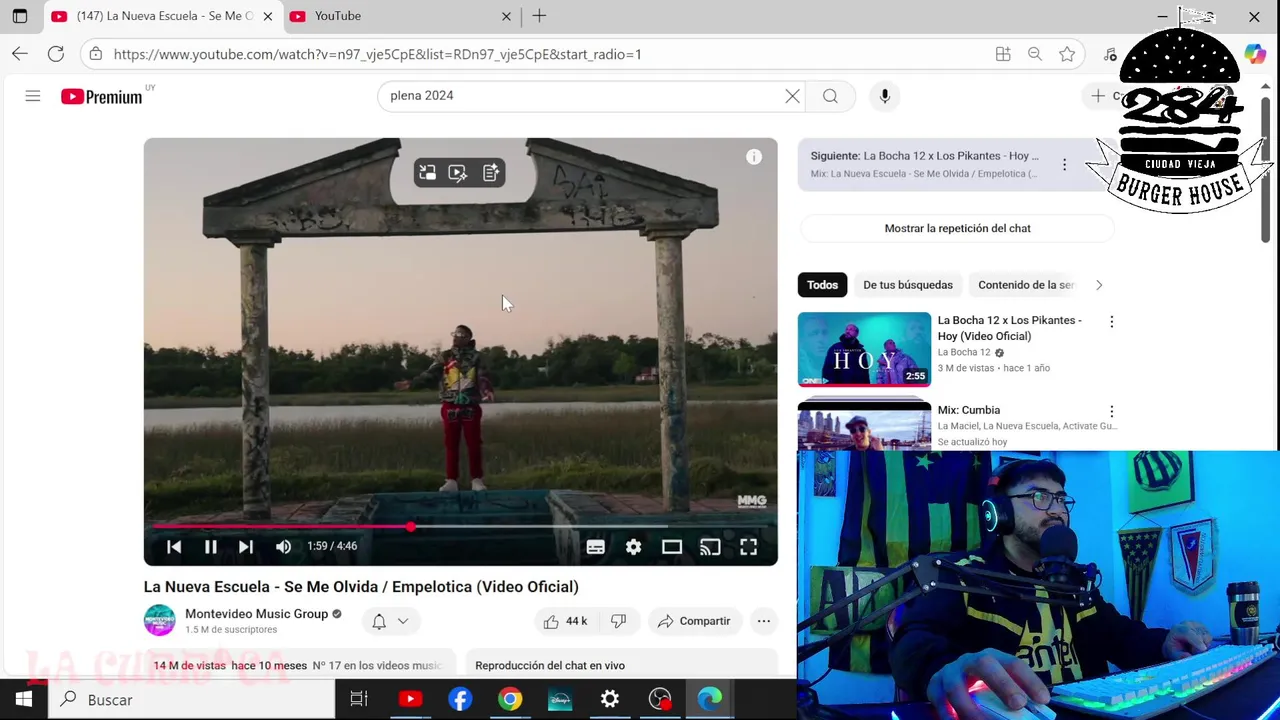Open media control music note icon
The width and height of the screenshot is (1280, 720).
(1110, 54)
